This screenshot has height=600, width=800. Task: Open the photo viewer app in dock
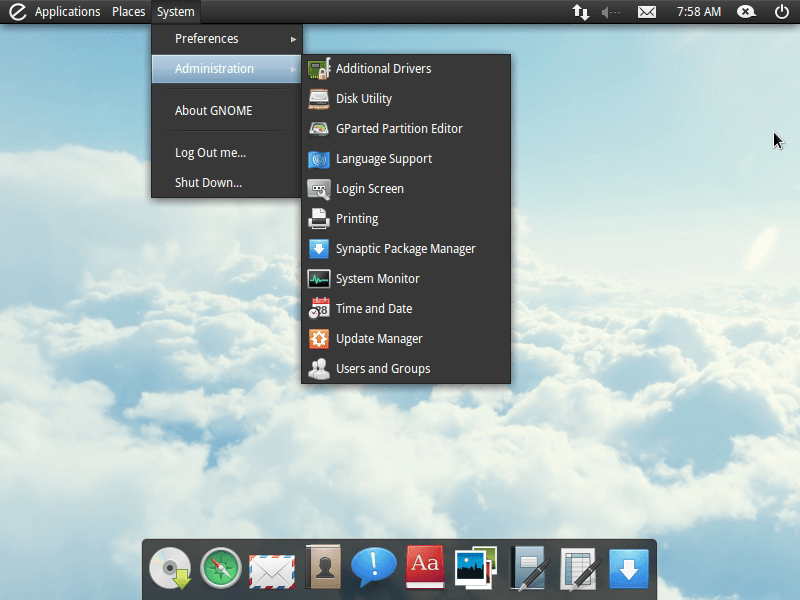476,568
